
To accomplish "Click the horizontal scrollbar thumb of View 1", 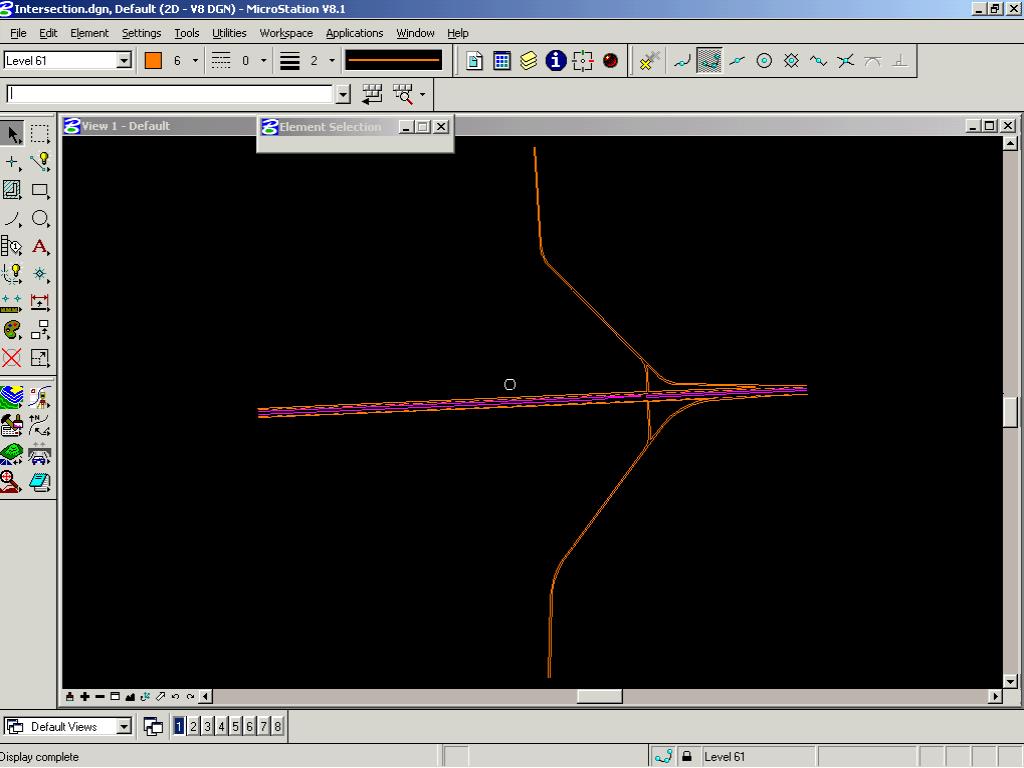I will [600, 697].
